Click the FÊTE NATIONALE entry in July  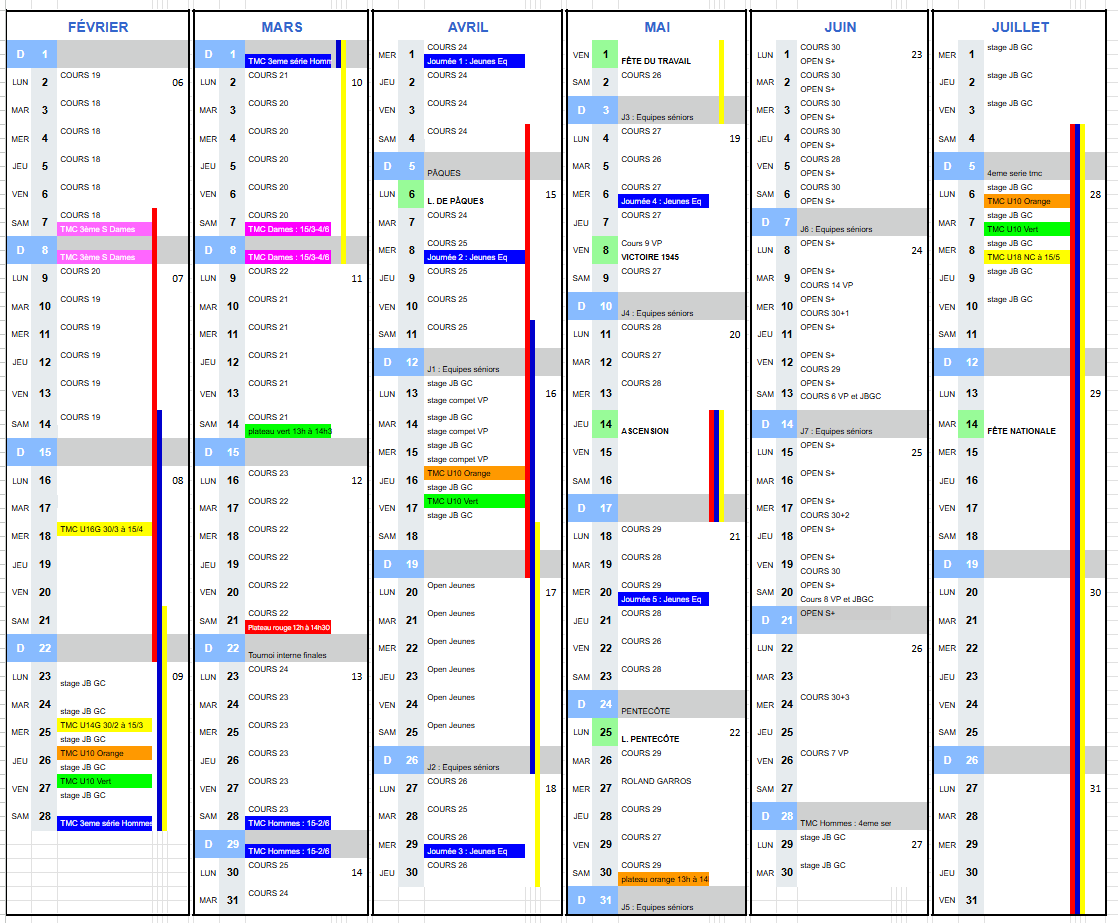(x=1021, y=431)
